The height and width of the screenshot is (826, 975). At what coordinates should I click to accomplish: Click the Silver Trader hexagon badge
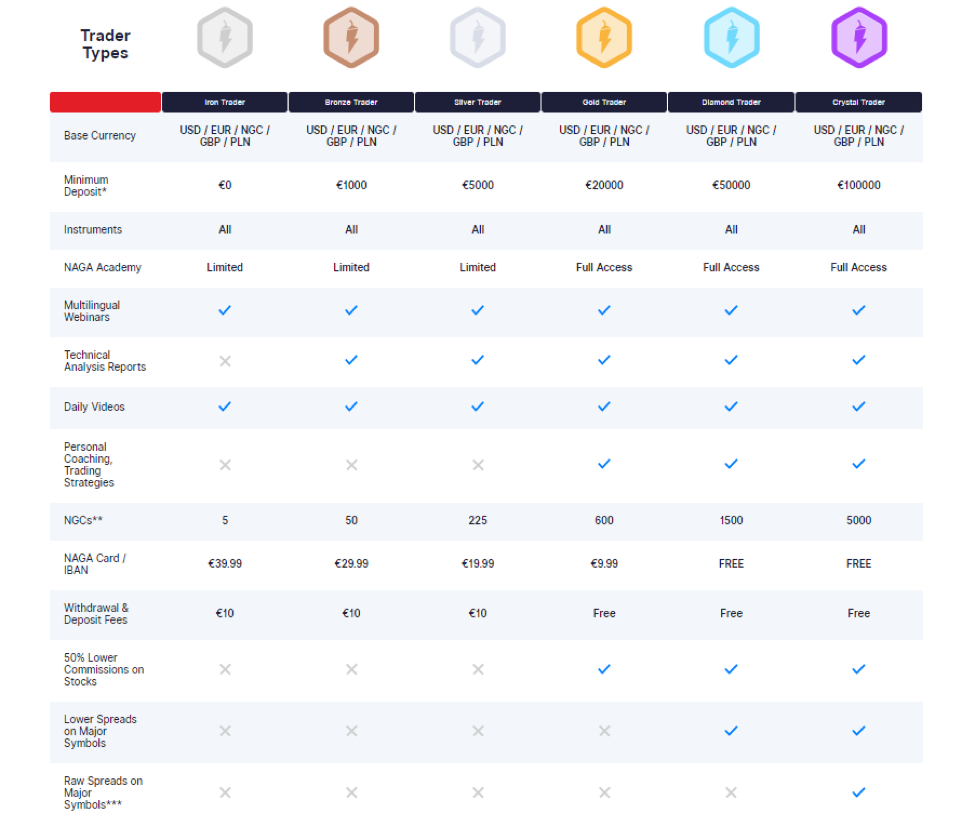tap(478, 37)
